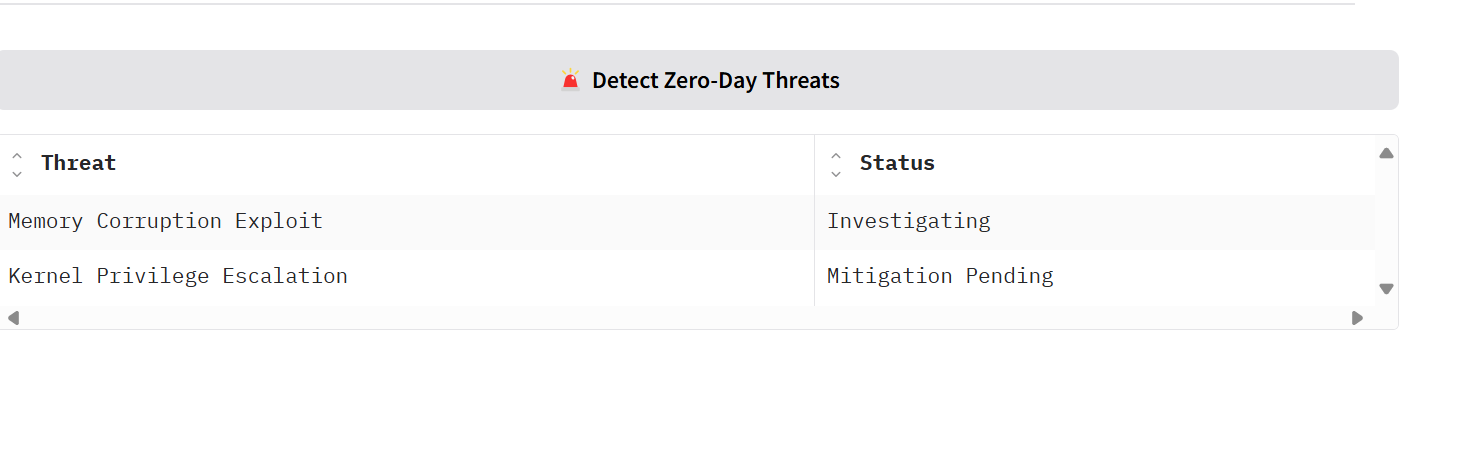Select the Memory Corruption Exploit cell
This screenshot has height=456, width=1464.
407,221
